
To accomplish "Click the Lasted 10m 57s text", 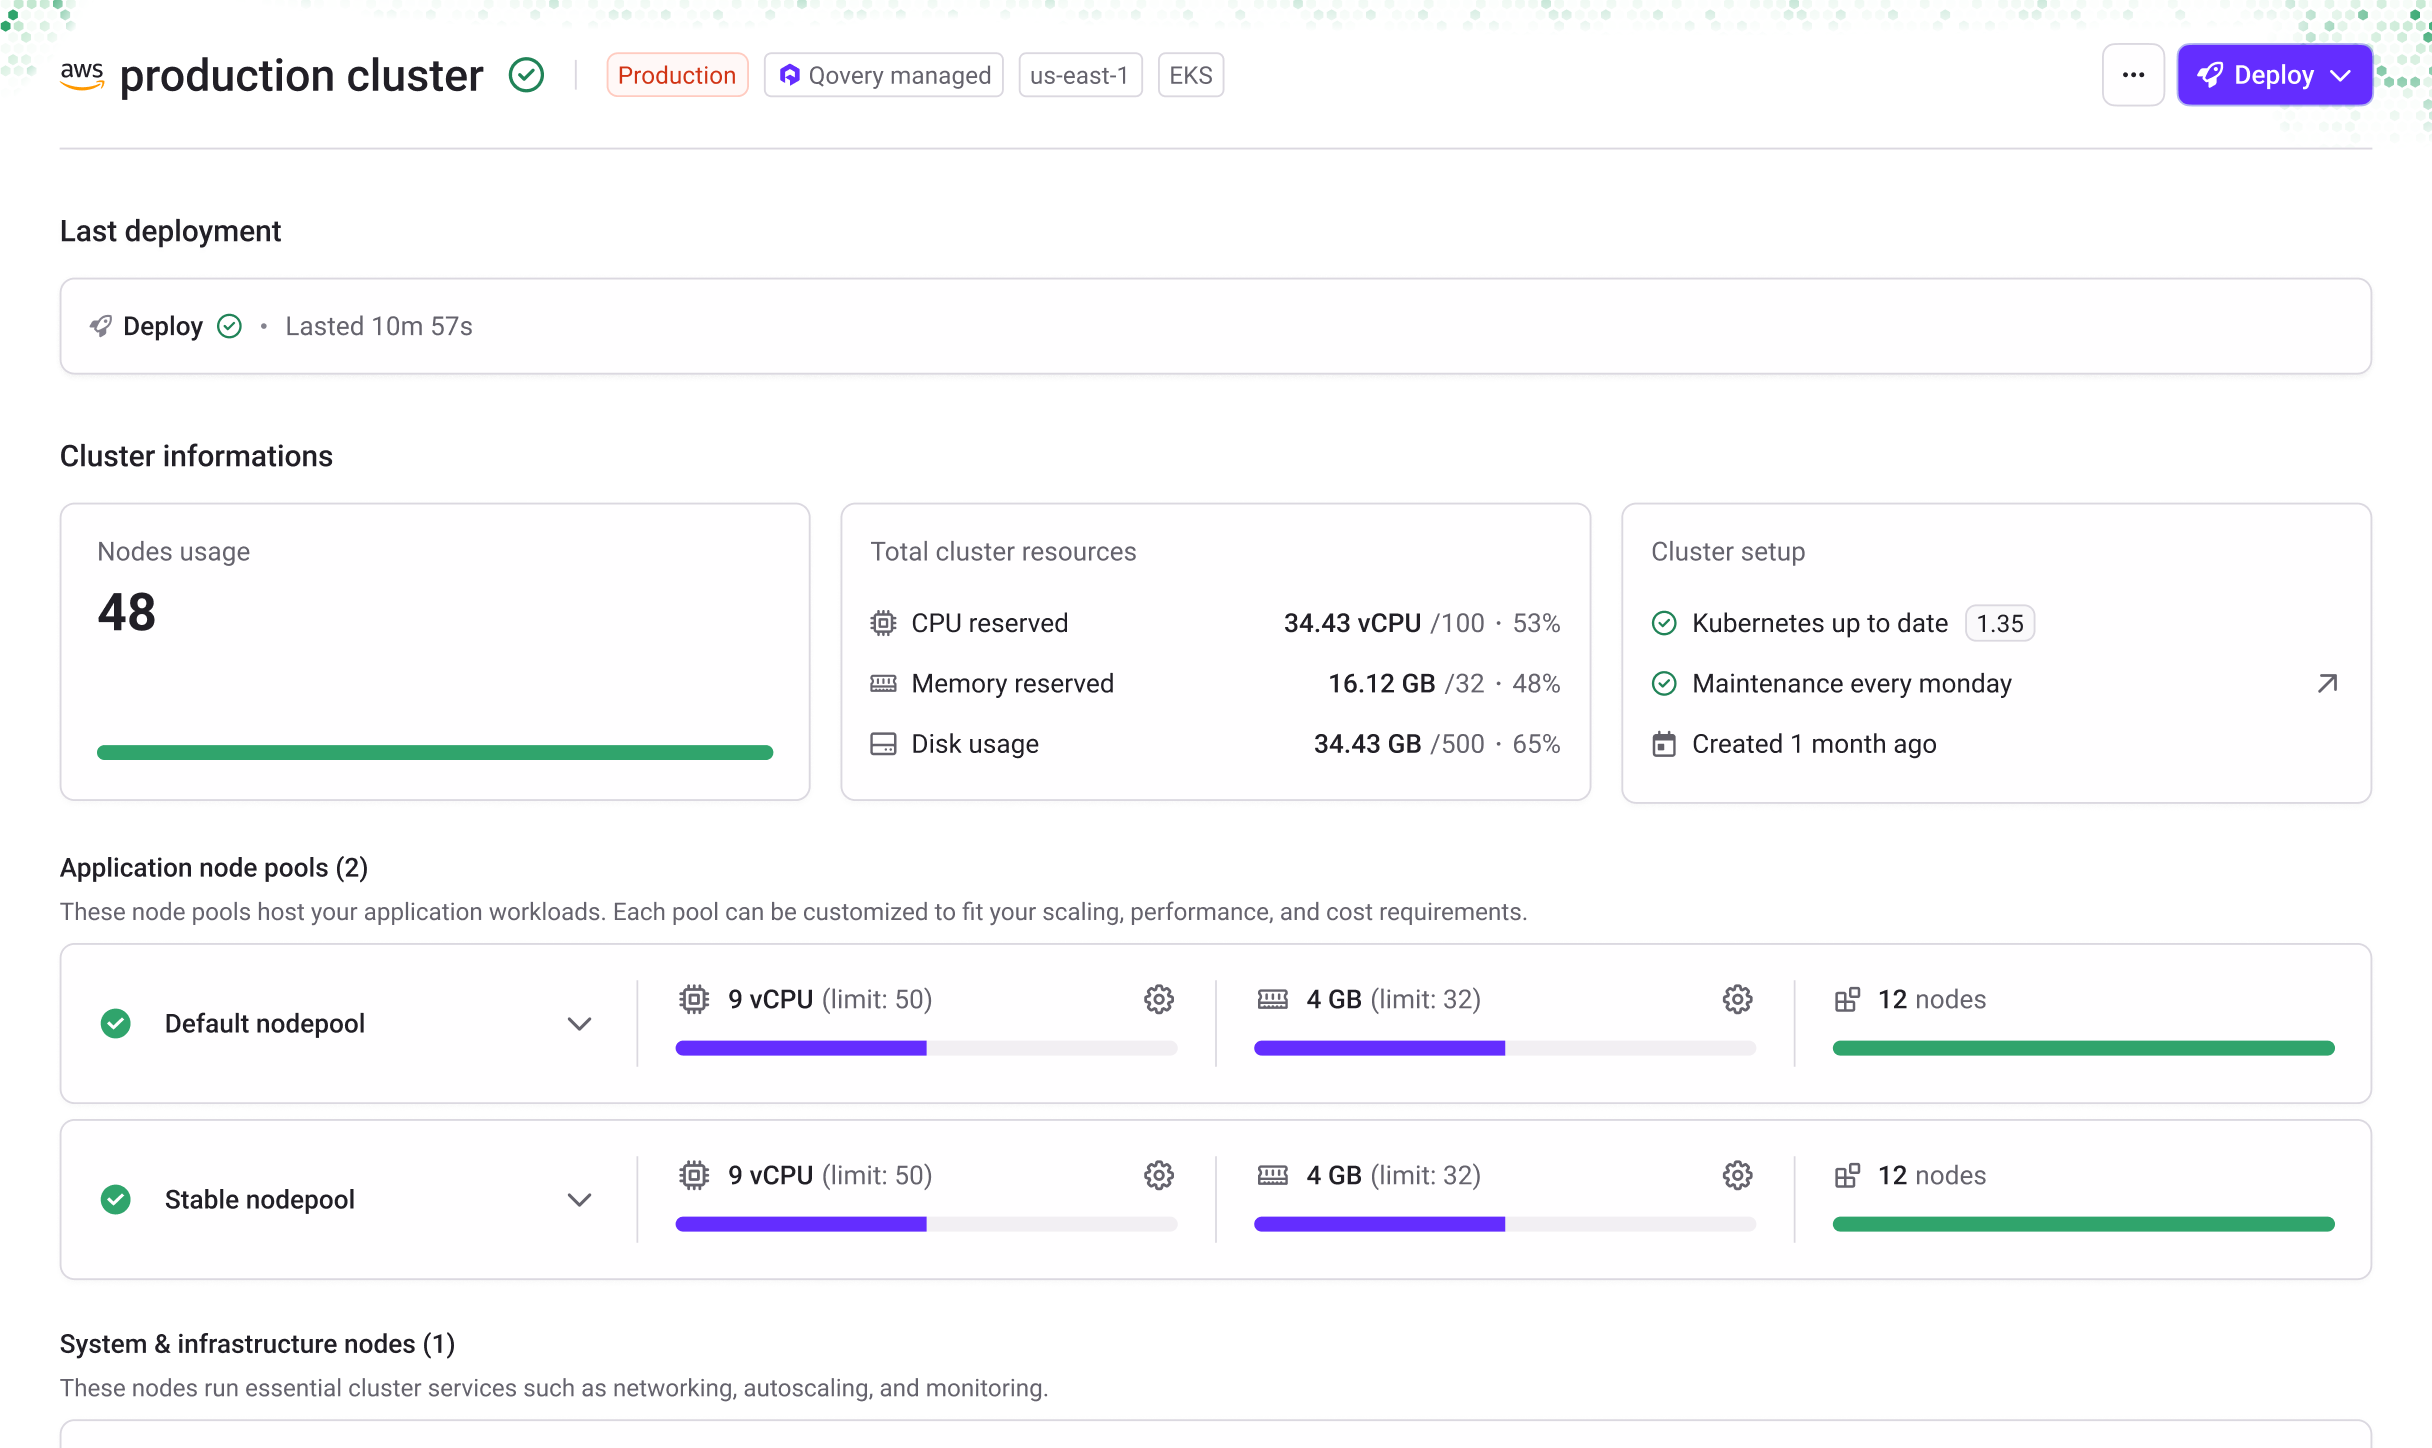I will click(x=379, y=326).
